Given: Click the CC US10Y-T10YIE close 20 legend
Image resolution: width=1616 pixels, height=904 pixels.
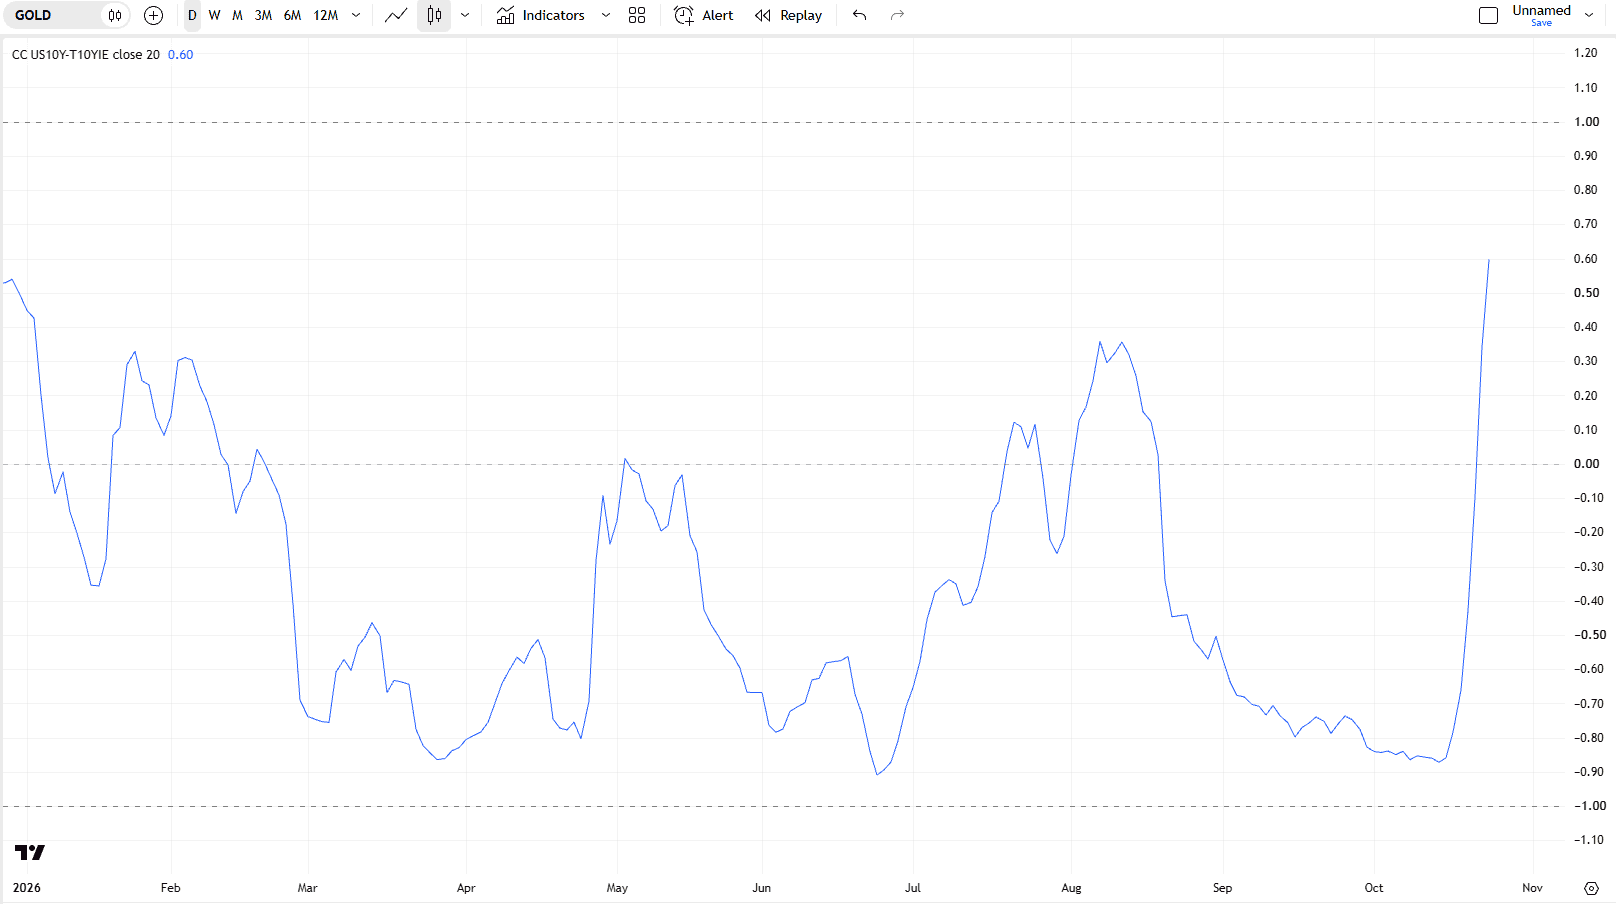Looking at the screenshot, I should tap(86, 55).
